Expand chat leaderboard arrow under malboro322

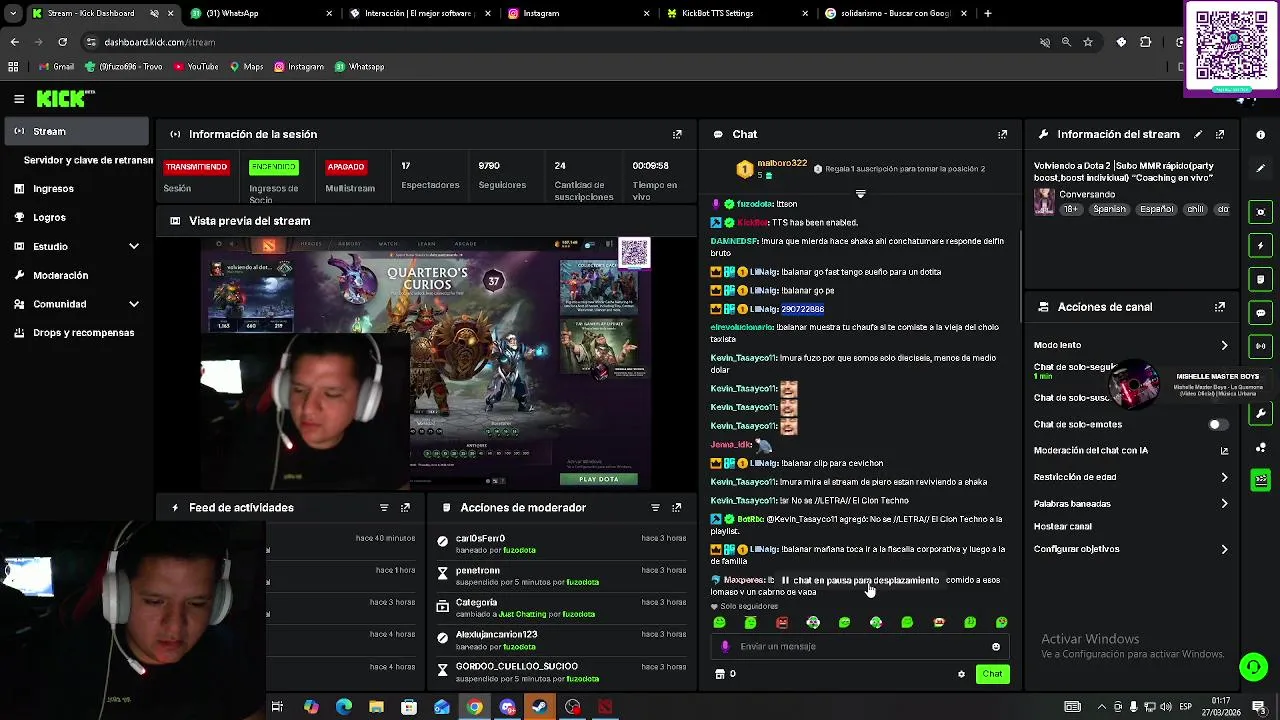860,193
